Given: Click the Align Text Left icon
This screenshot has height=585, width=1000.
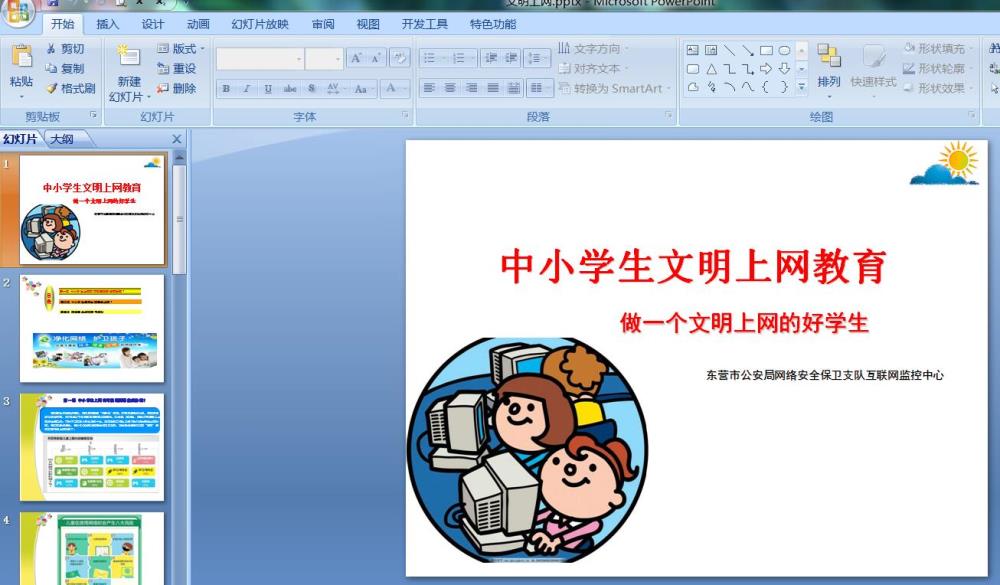Looking at the screenshot, I should point(429,88).
